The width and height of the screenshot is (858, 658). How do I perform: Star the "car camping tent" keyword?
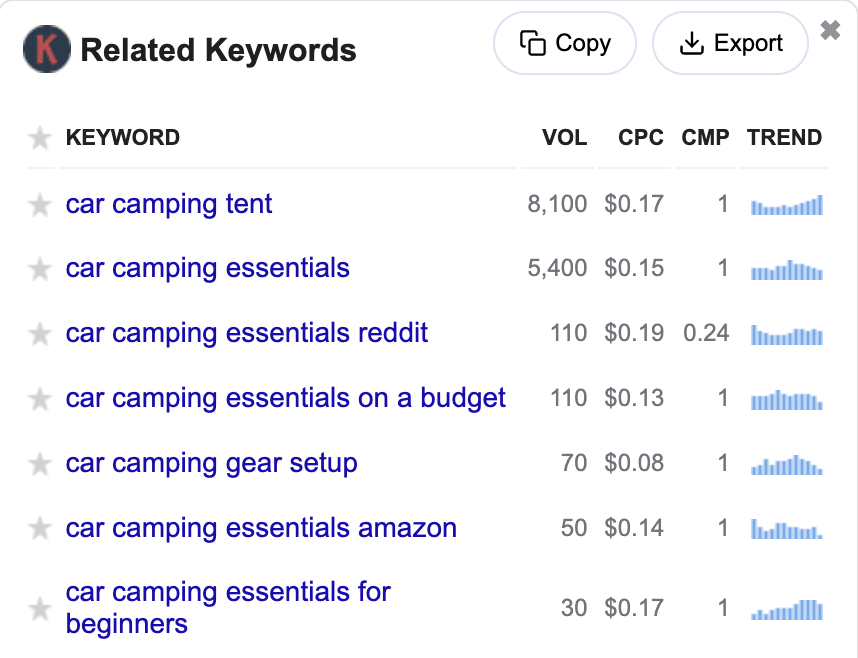(40, 205)
